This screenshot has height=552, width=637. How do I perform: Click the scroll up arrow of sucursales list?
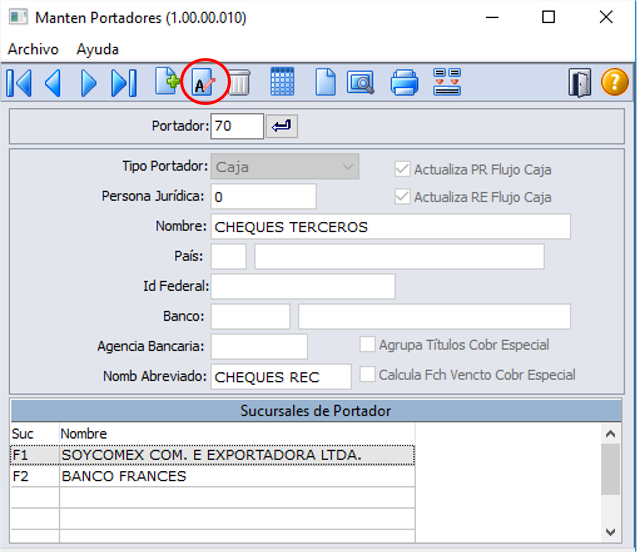click(x=610, y=434)
